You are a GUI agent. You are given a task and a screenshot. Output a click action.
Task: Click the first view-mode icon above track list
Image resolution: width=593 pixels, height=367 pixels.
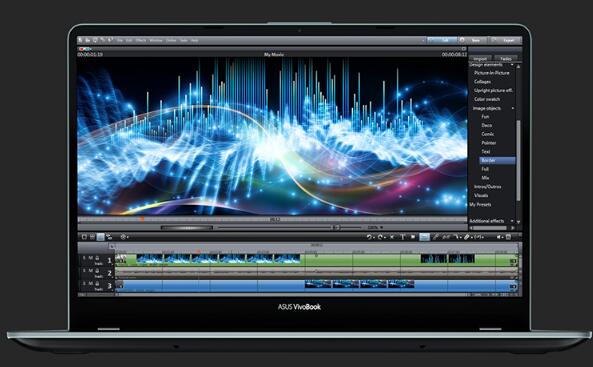[84, 237]
